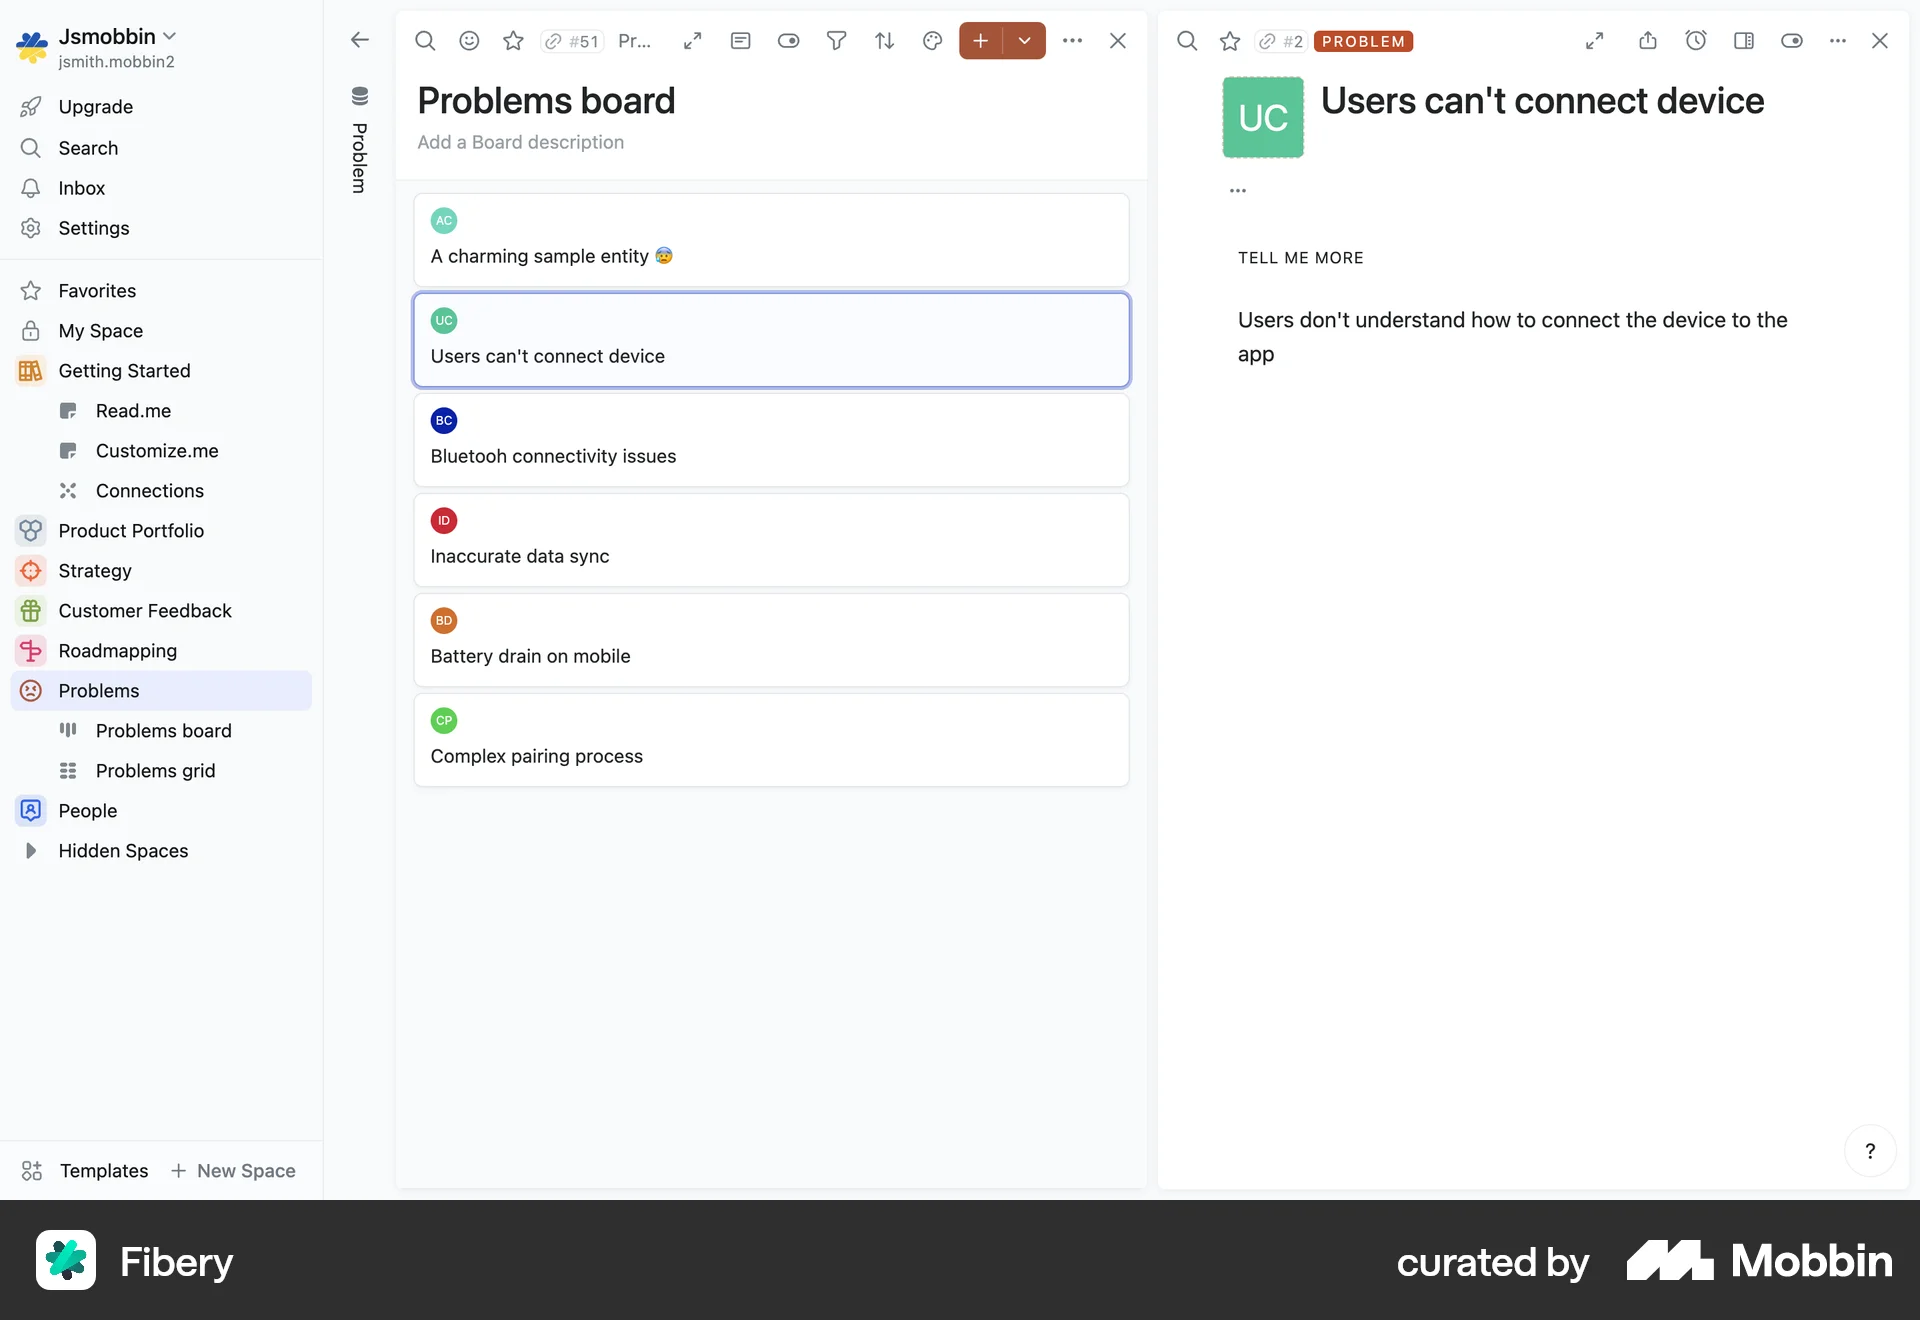Open the side panel layout icon
The image size is (1920, 1320).
point(1744,41)
